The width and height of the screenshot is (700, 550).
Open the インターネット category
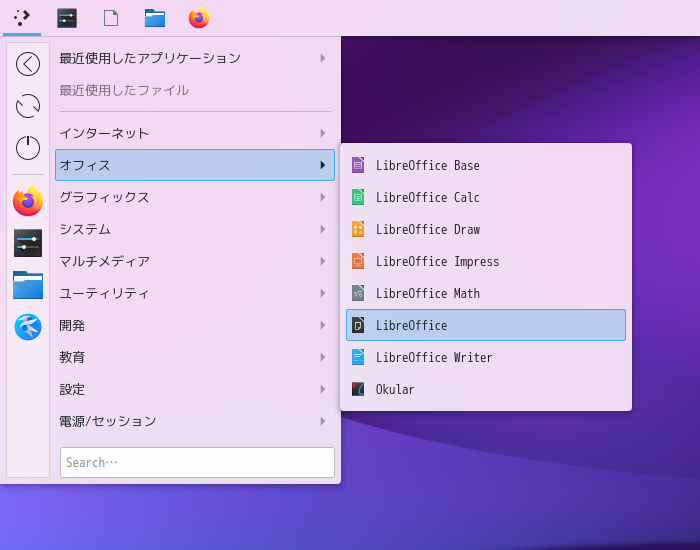pyautogui.click(x=195, y=133)
